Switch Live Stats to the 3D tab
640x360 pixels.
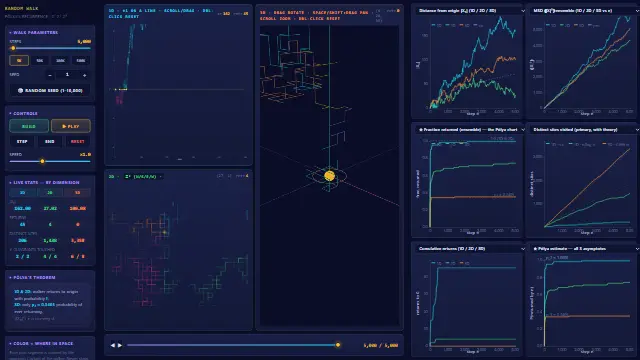pos(77,192)
